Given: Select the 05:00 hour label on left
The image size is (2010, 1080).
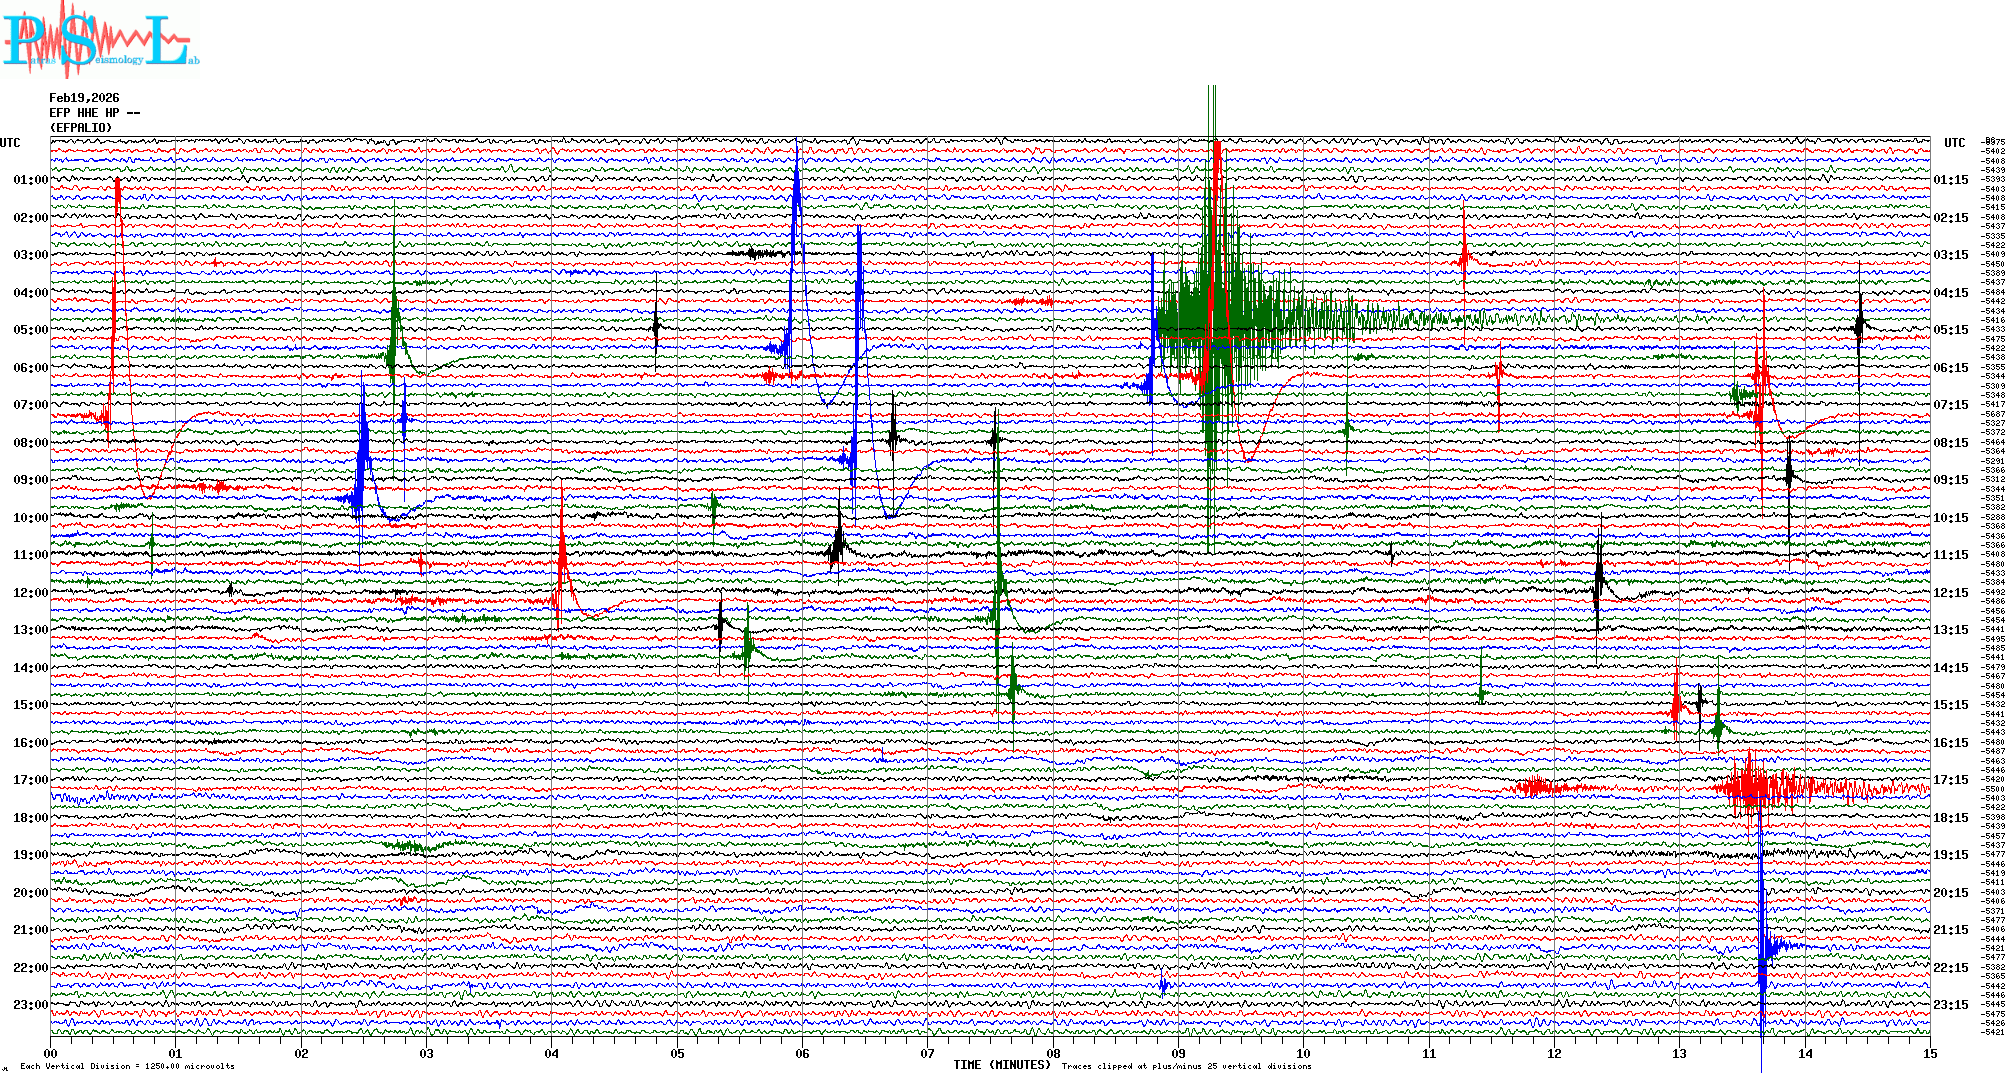Looking at the screenshot, I should [x=30, y=330].
